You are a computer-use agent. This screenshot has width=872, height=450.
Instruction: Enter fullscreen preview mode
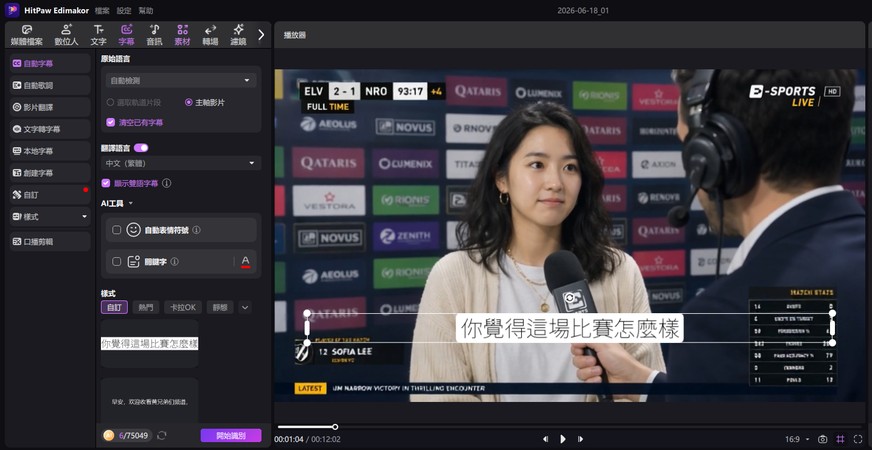(858, 439)
